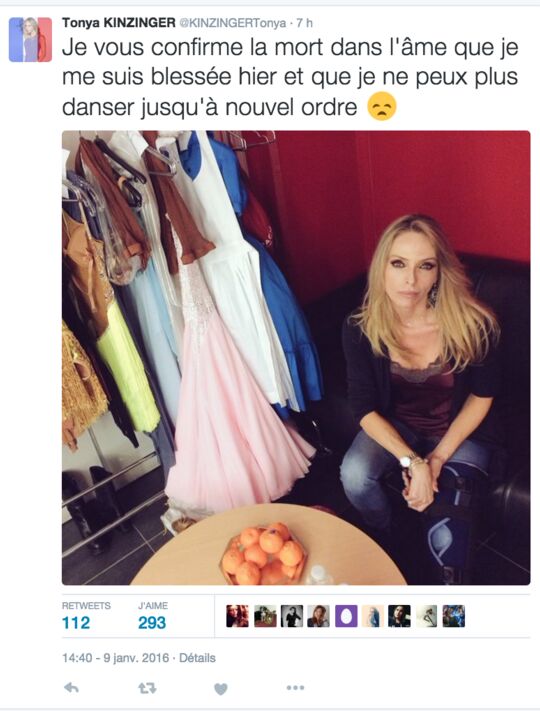Click the reply arrow icon
540x711 pixels.
(72, 688)
